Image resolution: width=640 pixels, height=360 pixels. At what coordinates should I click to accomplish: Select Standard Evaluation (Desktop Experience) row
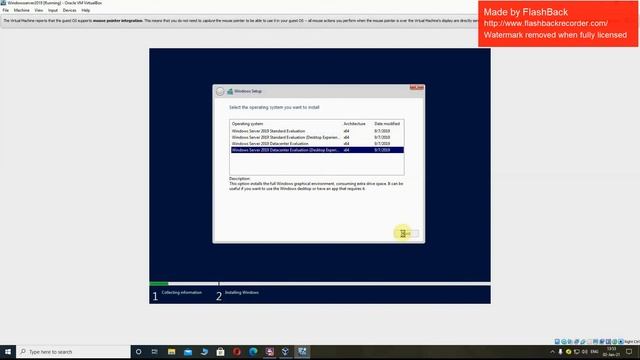[317, 138]
